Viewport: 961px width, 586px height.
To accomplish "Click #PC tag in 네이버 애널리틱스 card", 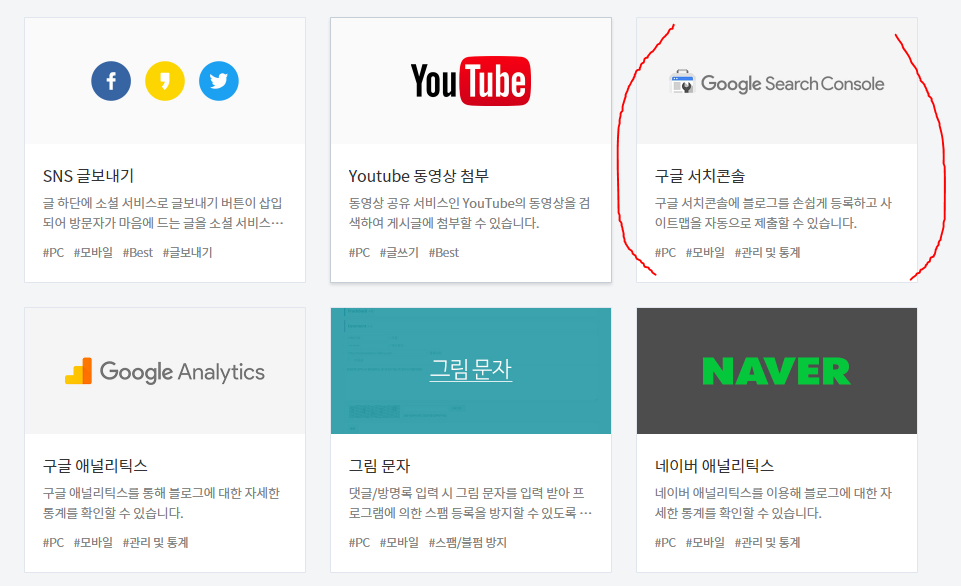I will pyautogui.click(x=666, y=542).
